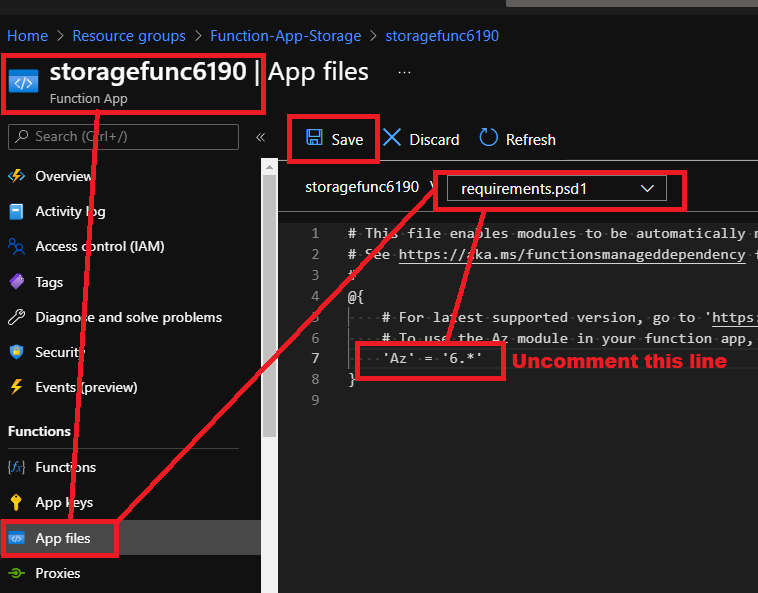Click the Security shield icon
The image size is (758, 593).
[16, 352]
